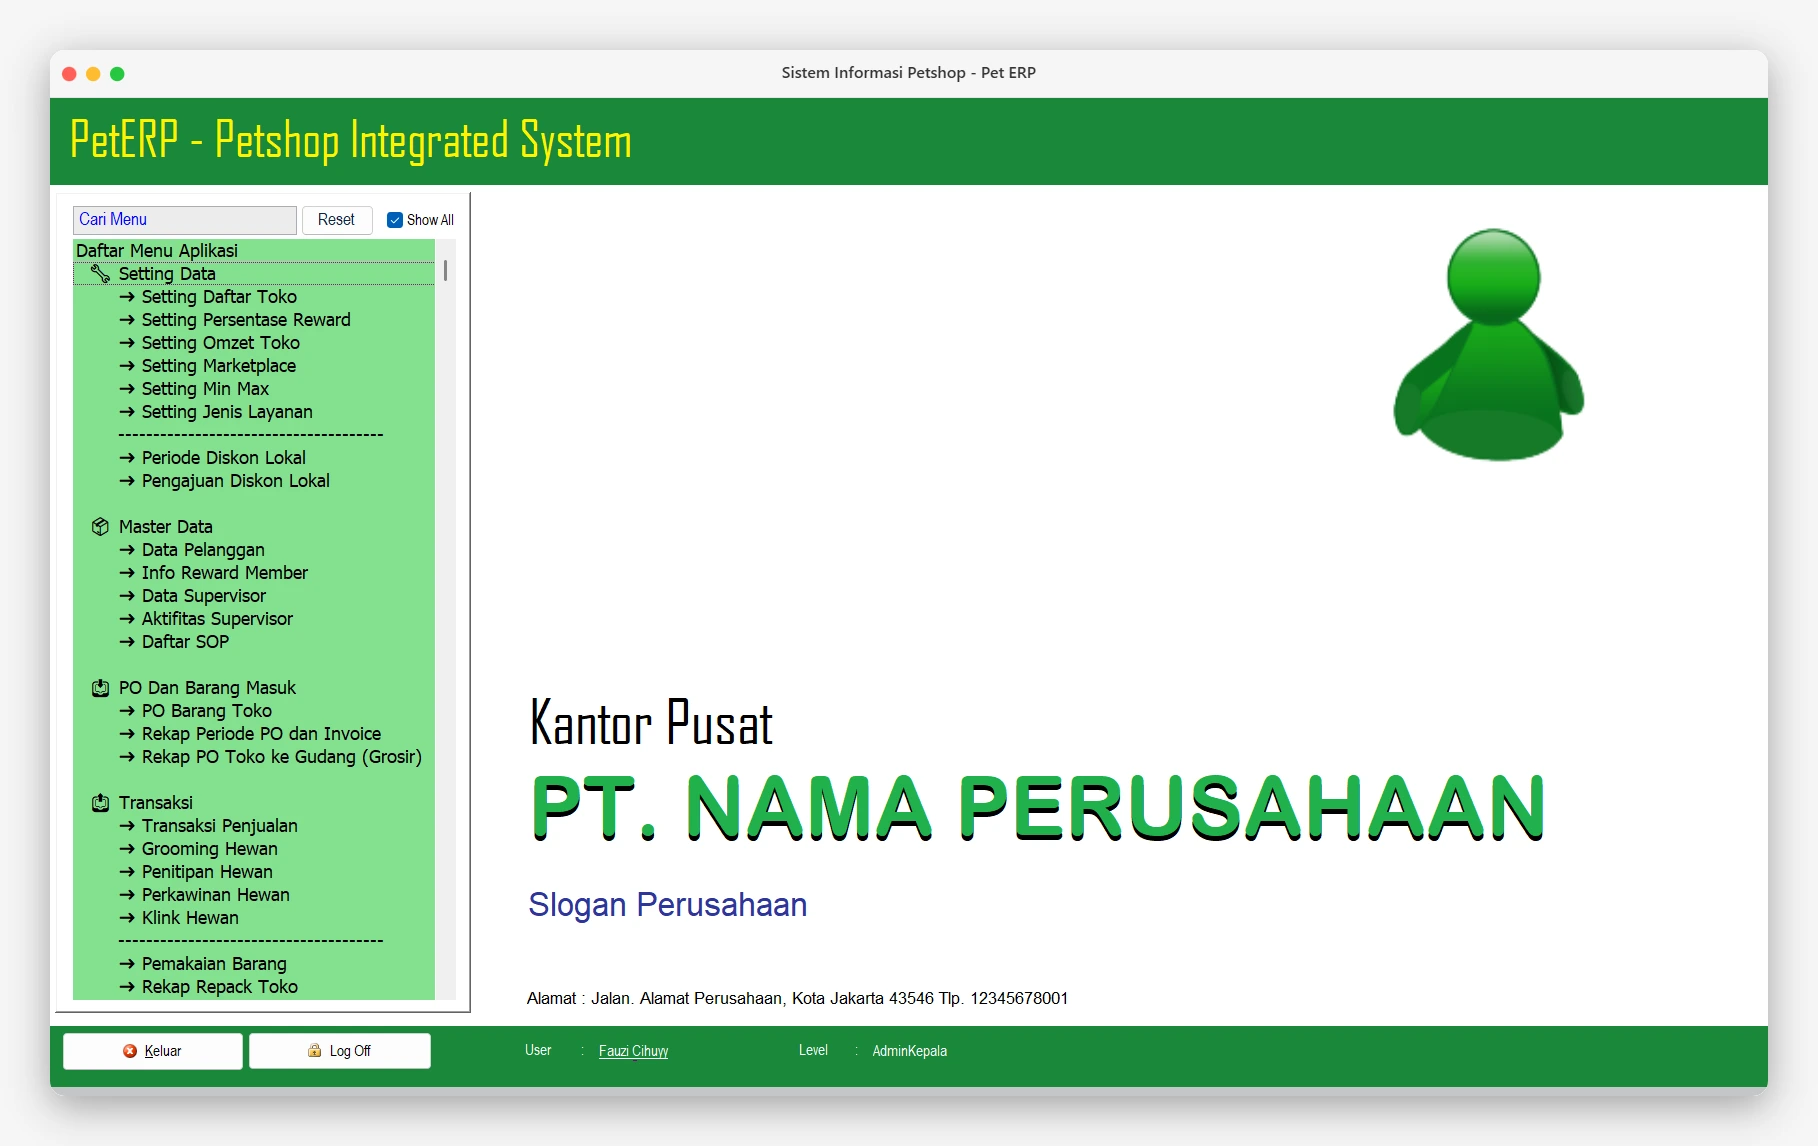Click the arrow icon beside Klink Hewan

pos(127,918)
